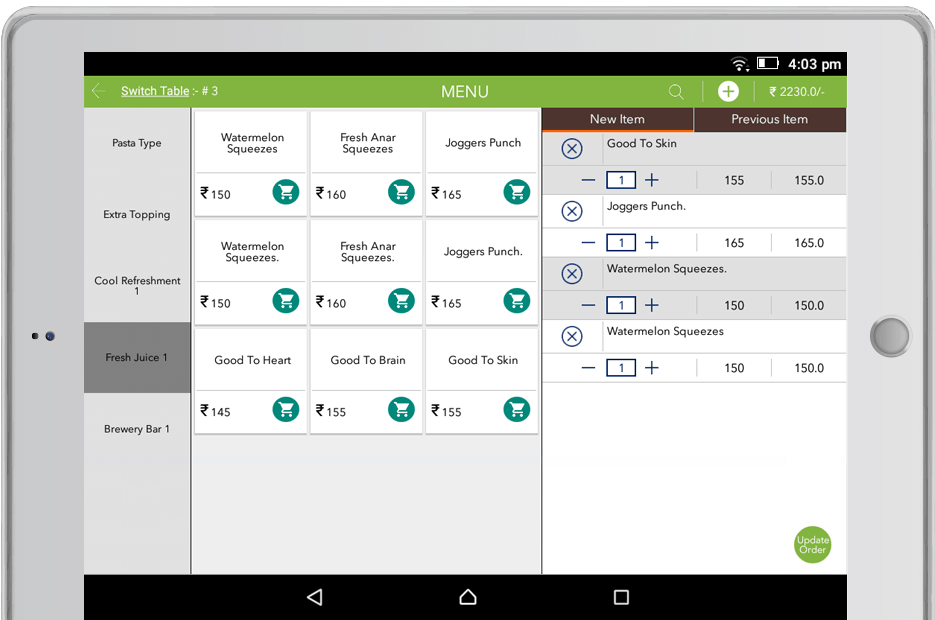
Task: Decrease Joggers Punch. quantity with minus
Action: (x=588, y=243)
